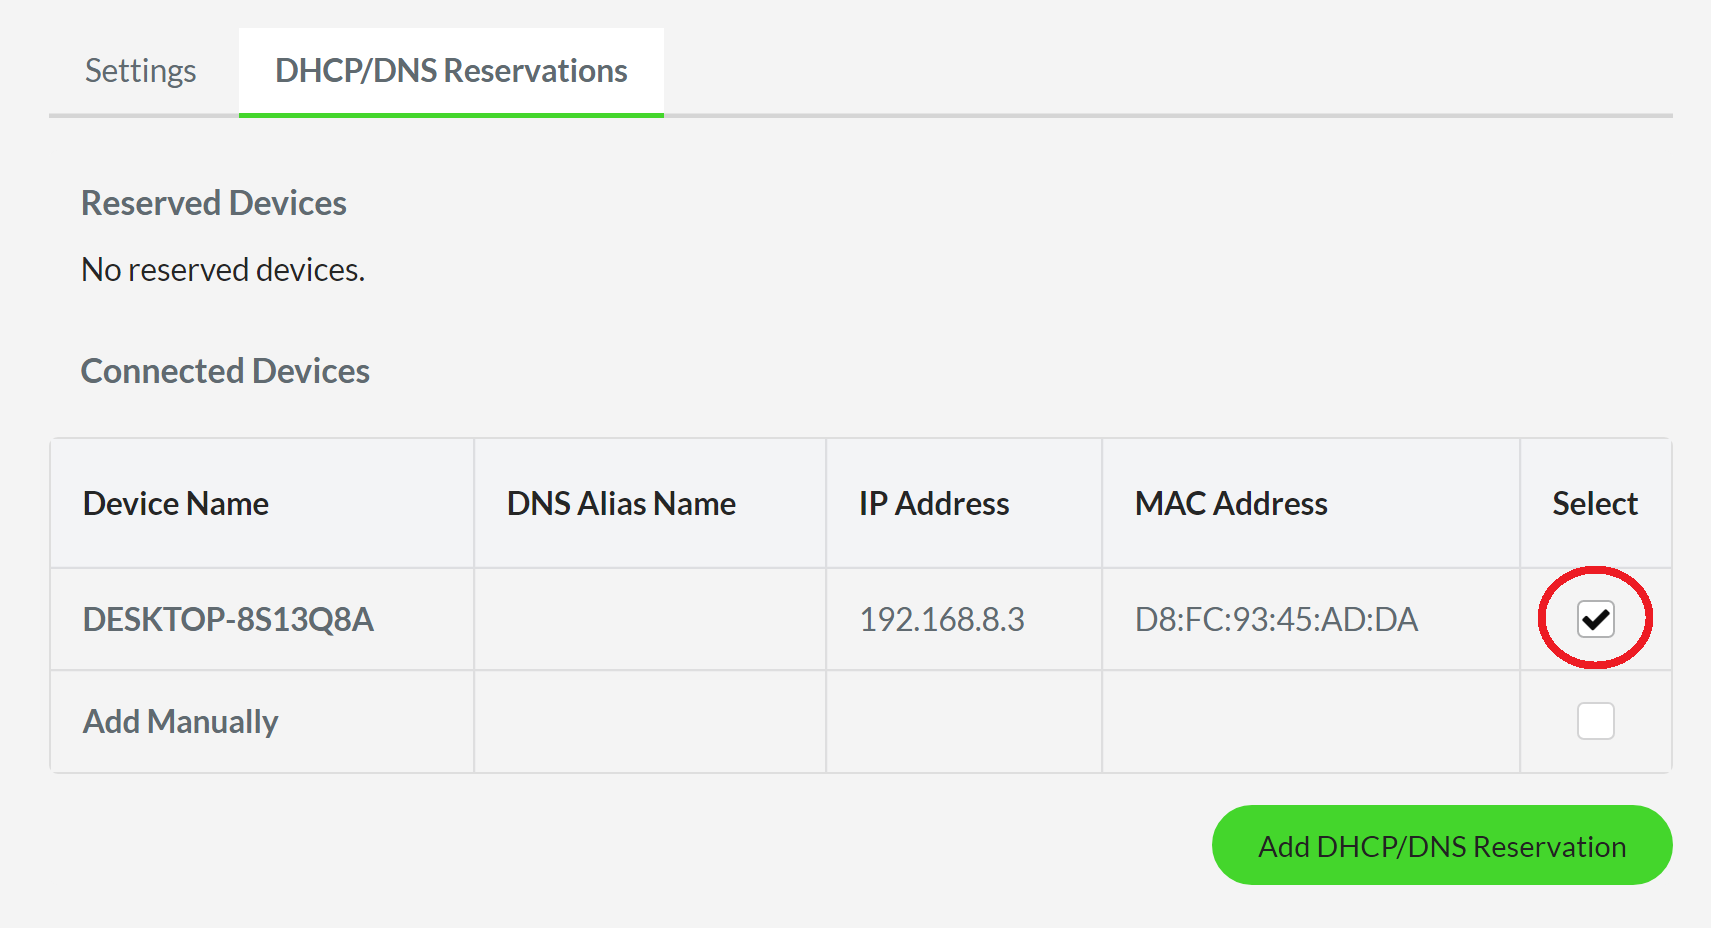This screenshot has height=928, width=1711.
Task: Click the empty DNS Alias Name cell for DESKTOP-8S13Q8A
Action: [x=649, y=619]
